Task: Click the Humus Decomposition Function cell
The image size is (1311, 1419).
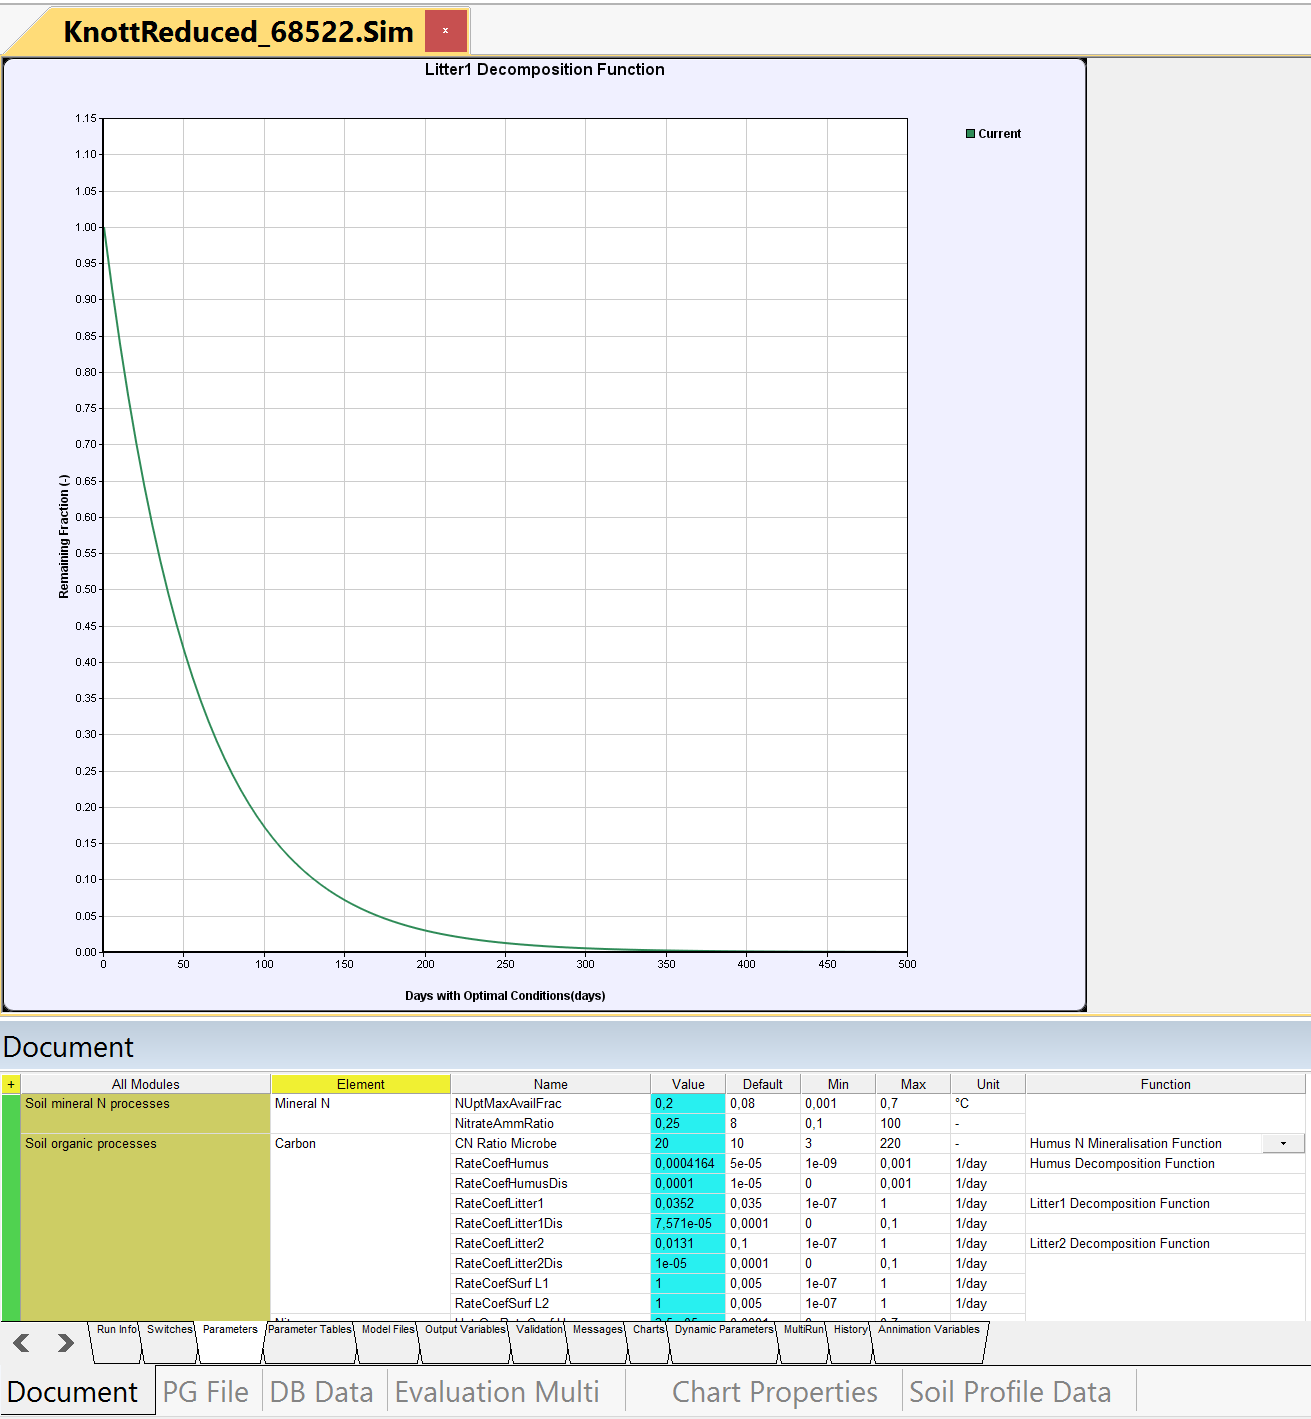Action: (1165, 1163)
